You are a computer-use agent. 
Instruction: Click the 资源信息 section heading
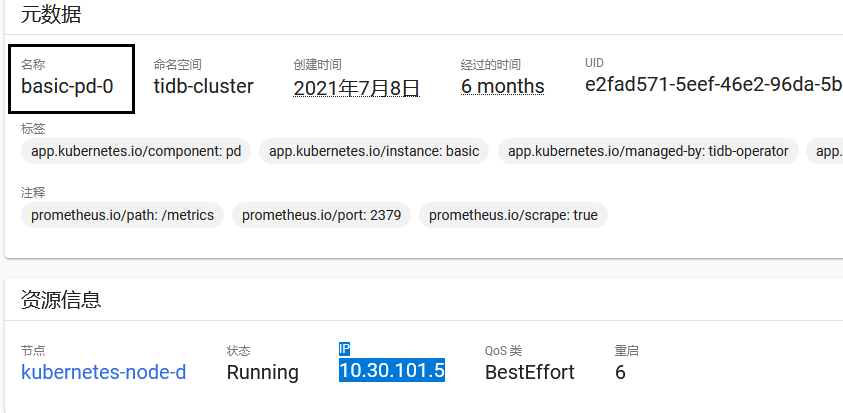click(61, 300)
